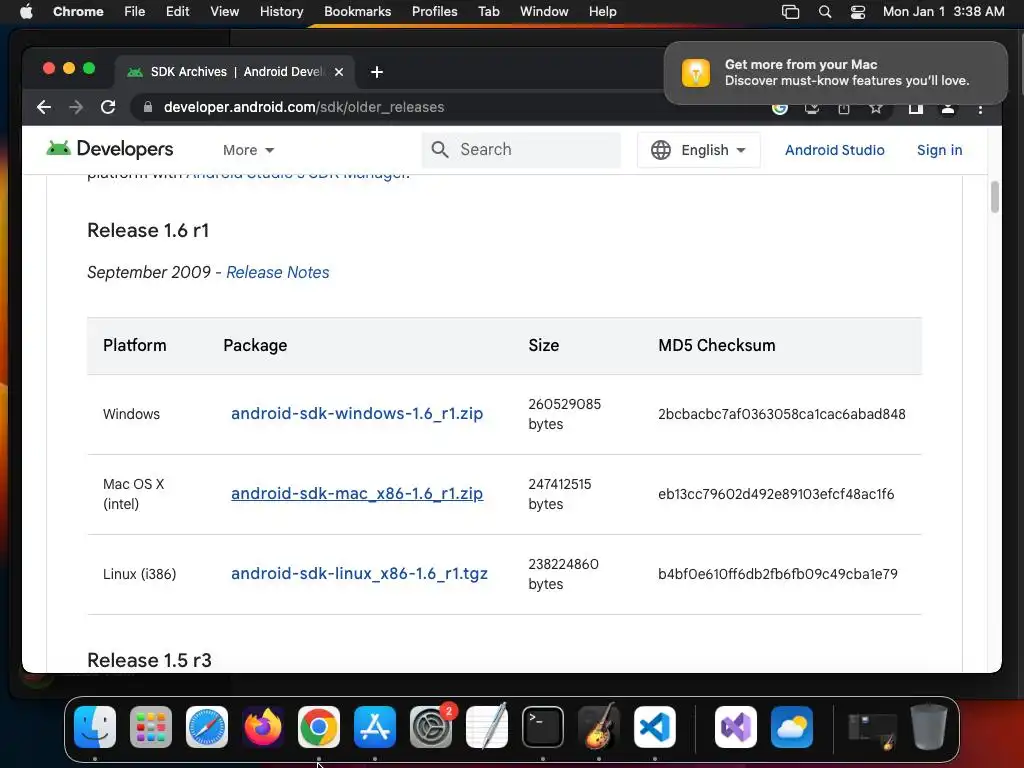
Task: Click the search magnifier icon on page
Action: point(440,150)
